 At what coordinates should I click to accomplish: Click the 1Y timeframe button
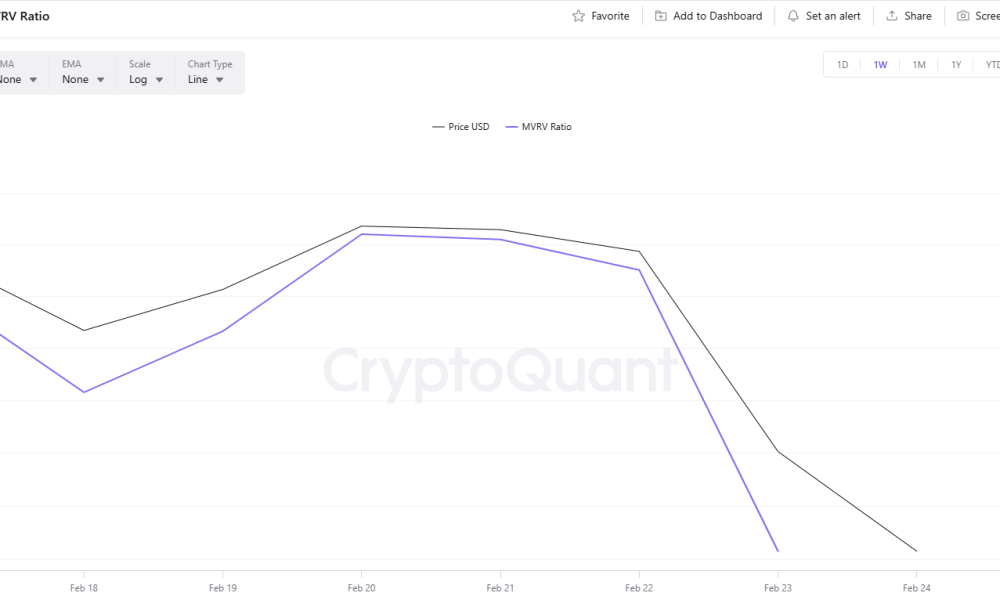(956, 64)
